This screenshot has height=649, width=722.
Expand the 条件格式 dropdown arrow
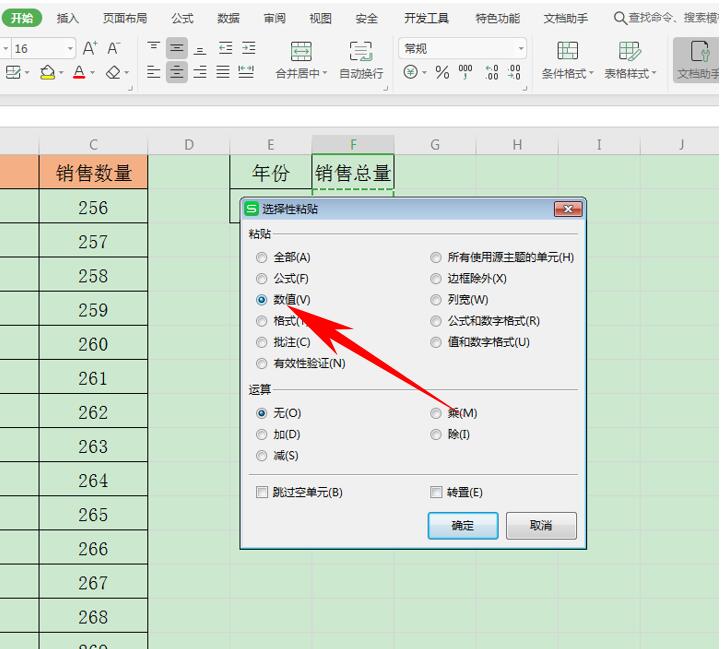(x=591, y=73)
